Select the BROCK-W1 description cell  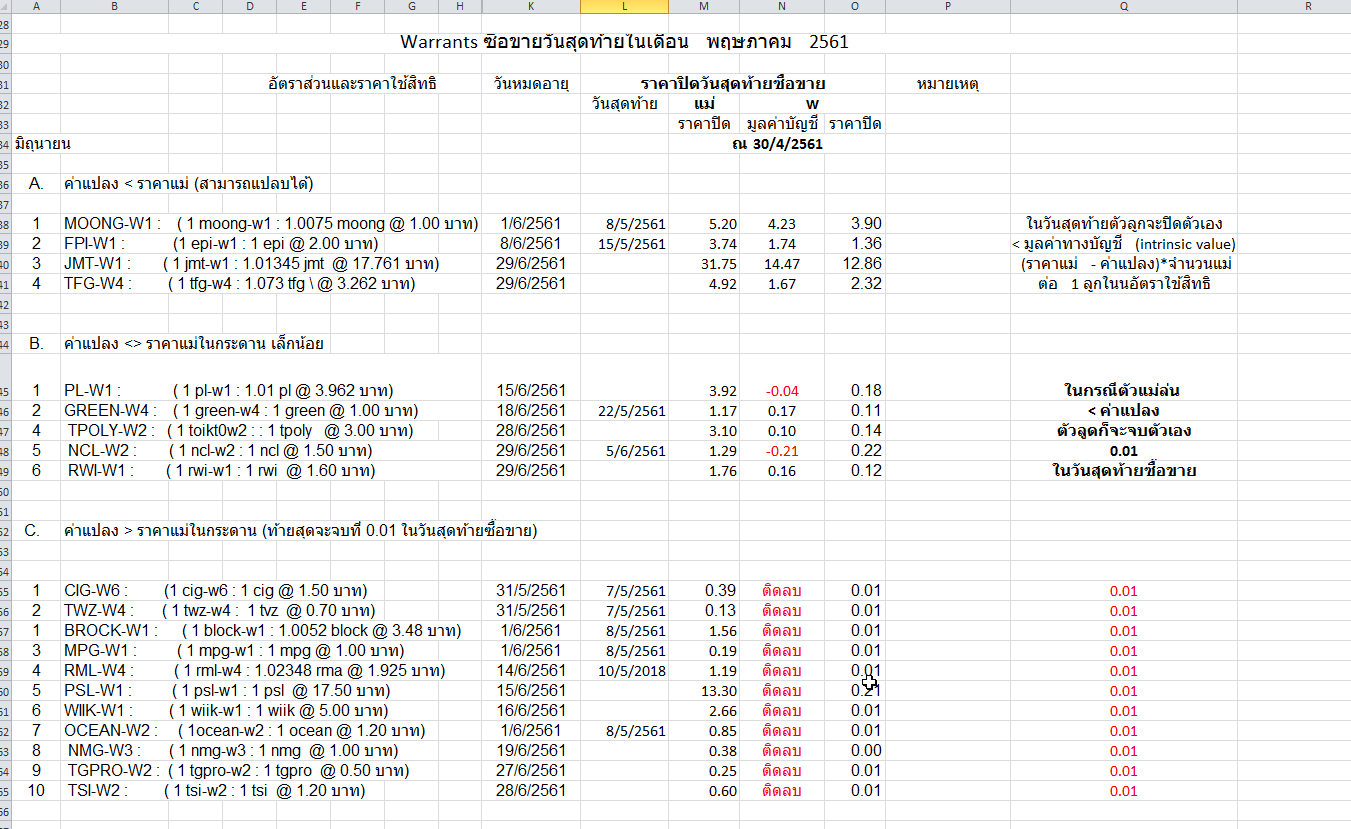tap(262, 631)
